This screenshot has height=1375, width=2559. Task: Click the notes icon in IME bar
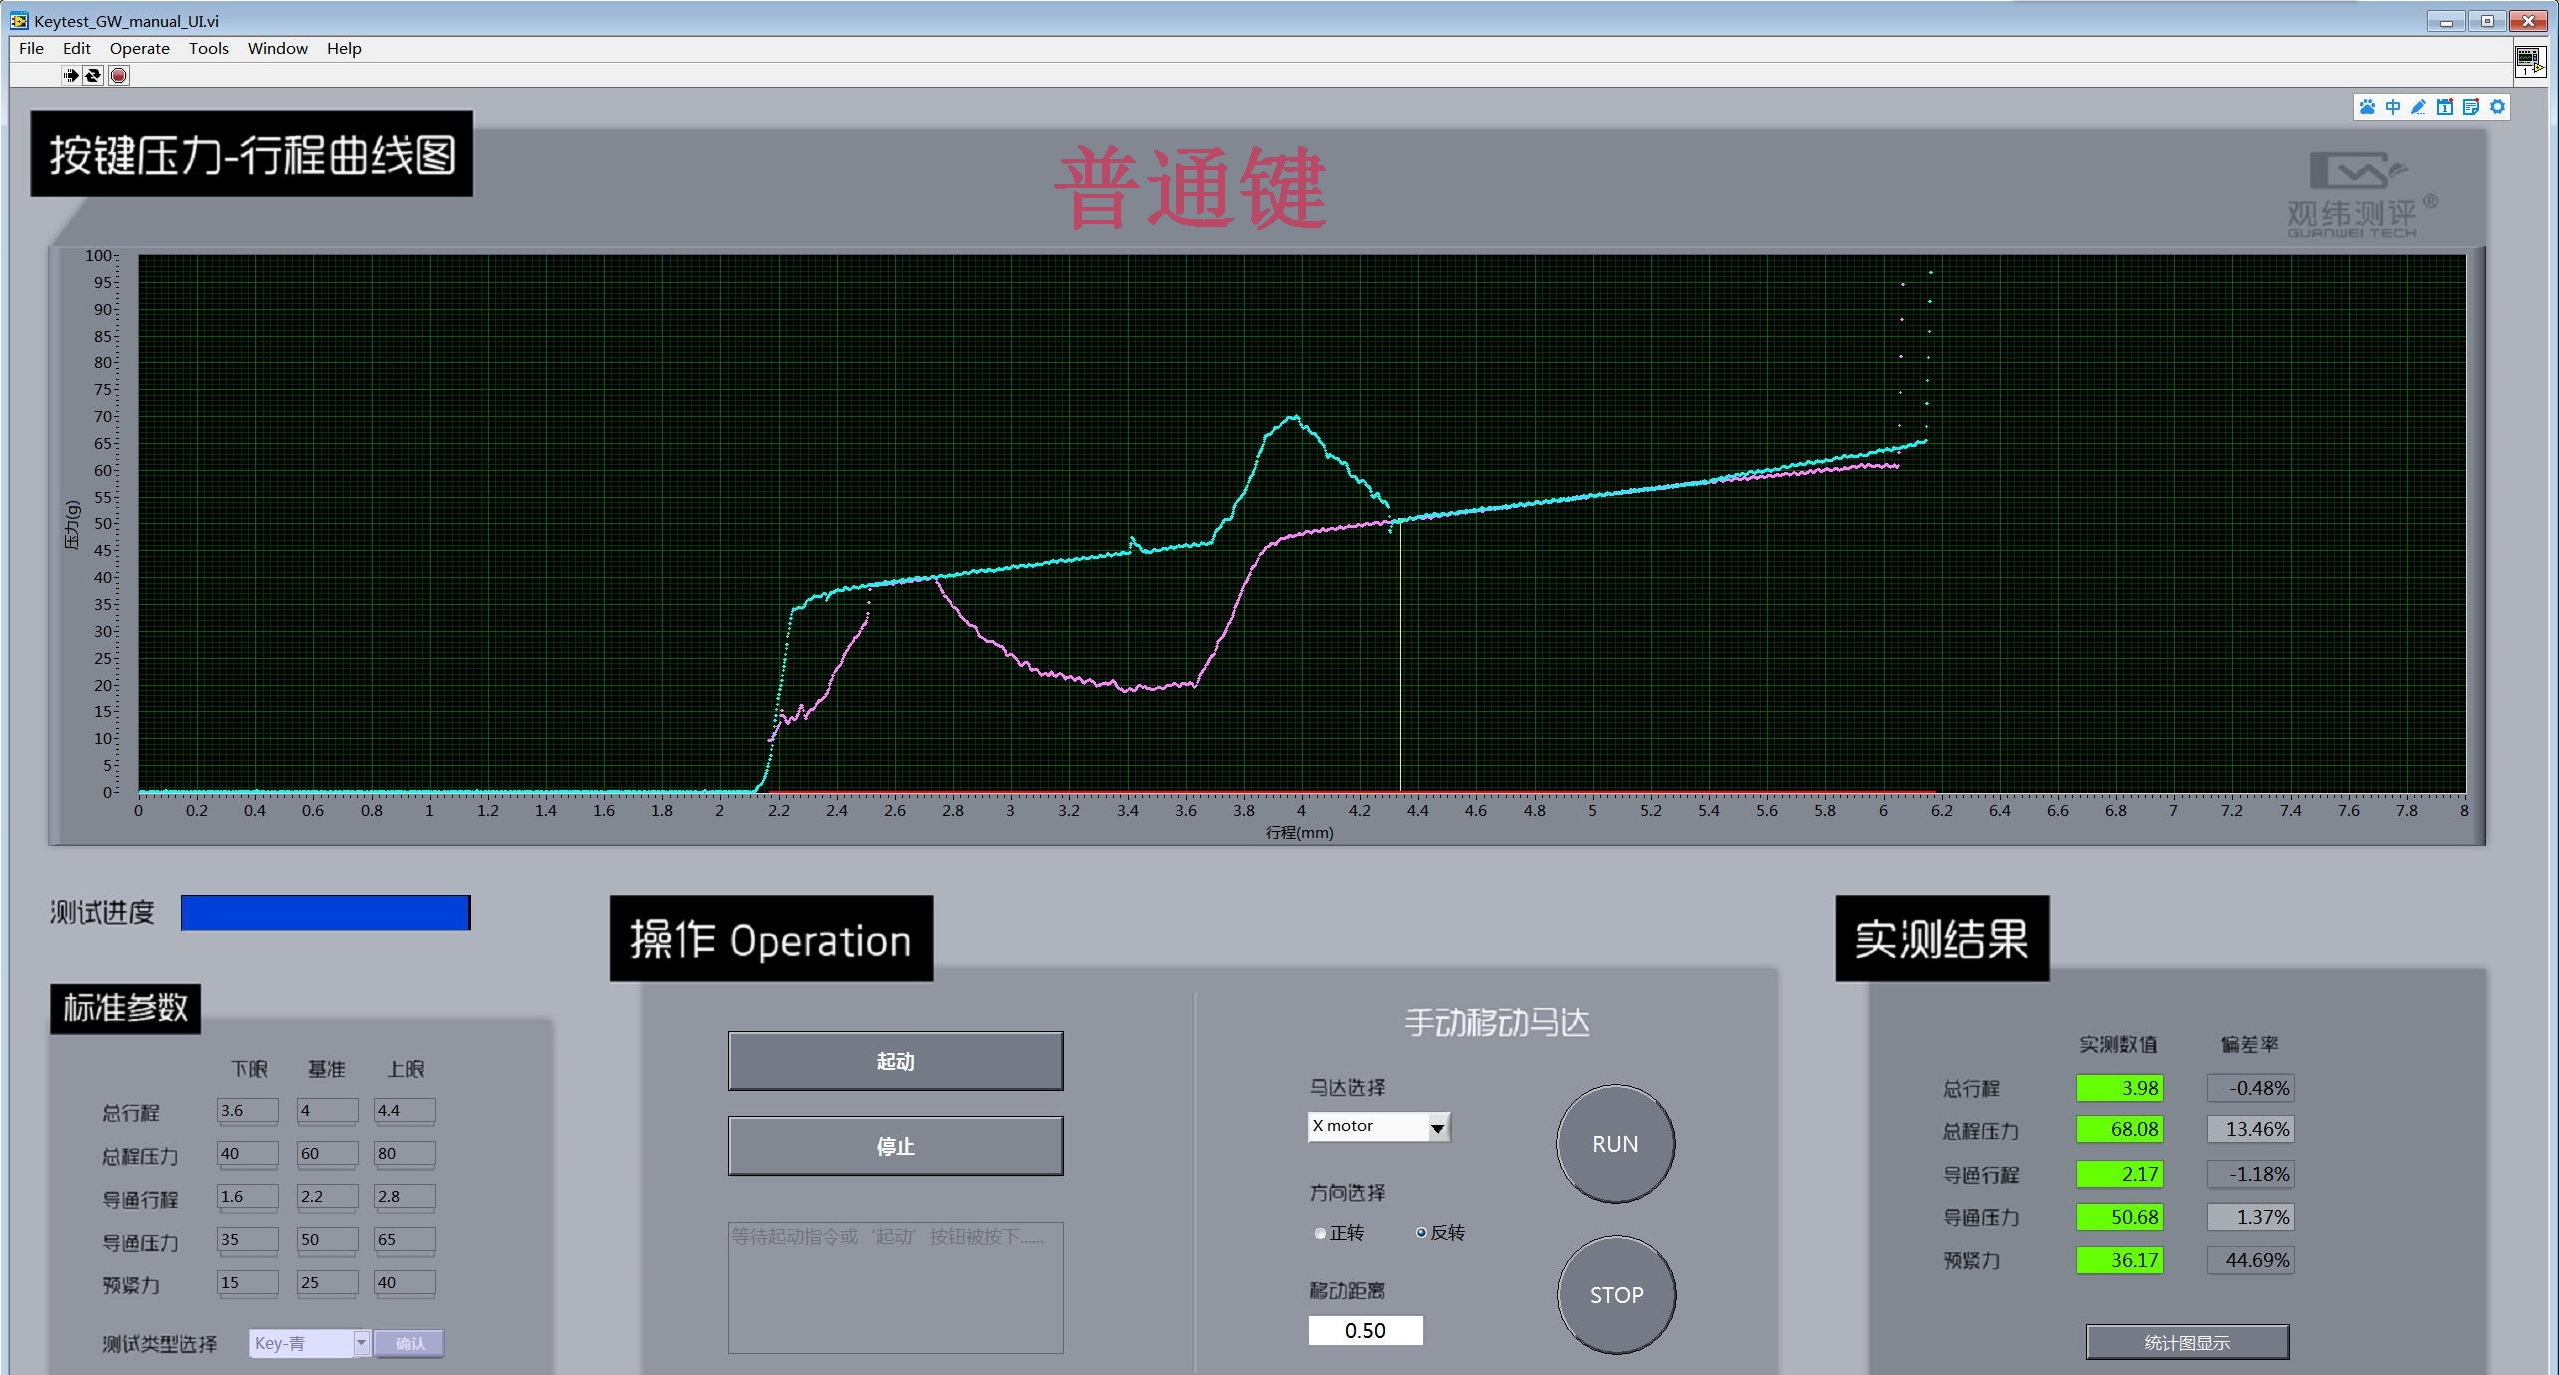tap(2471, 107)
